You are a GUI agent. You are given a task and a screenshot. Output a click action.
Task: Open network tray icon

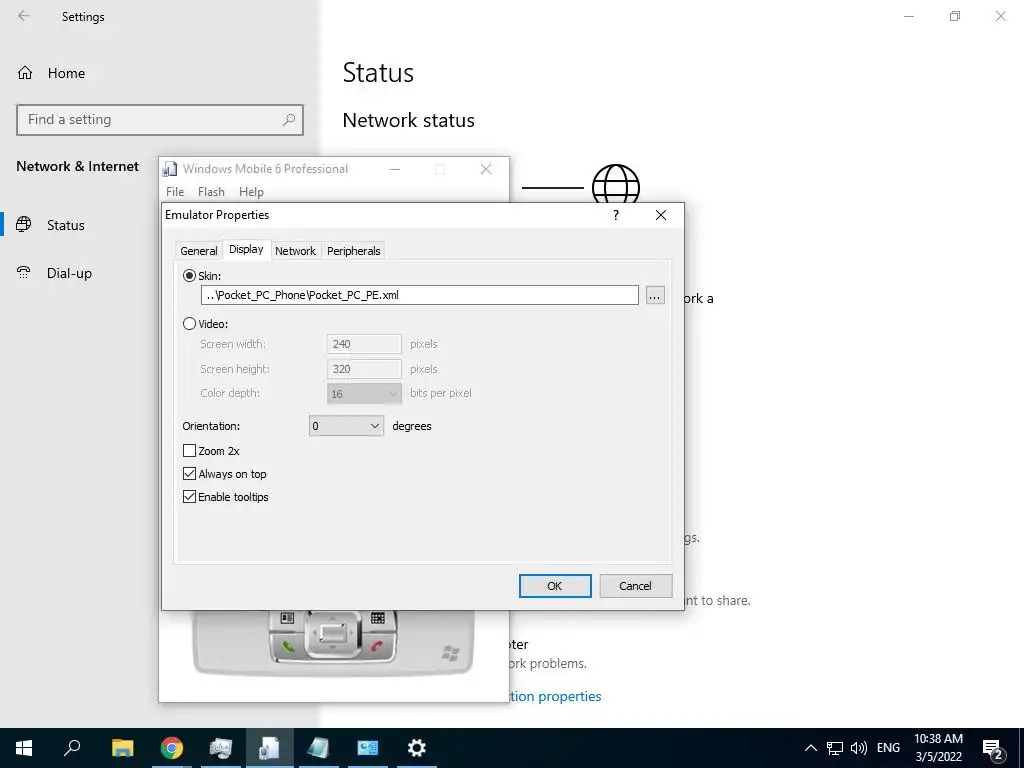(x=835, y=748)
